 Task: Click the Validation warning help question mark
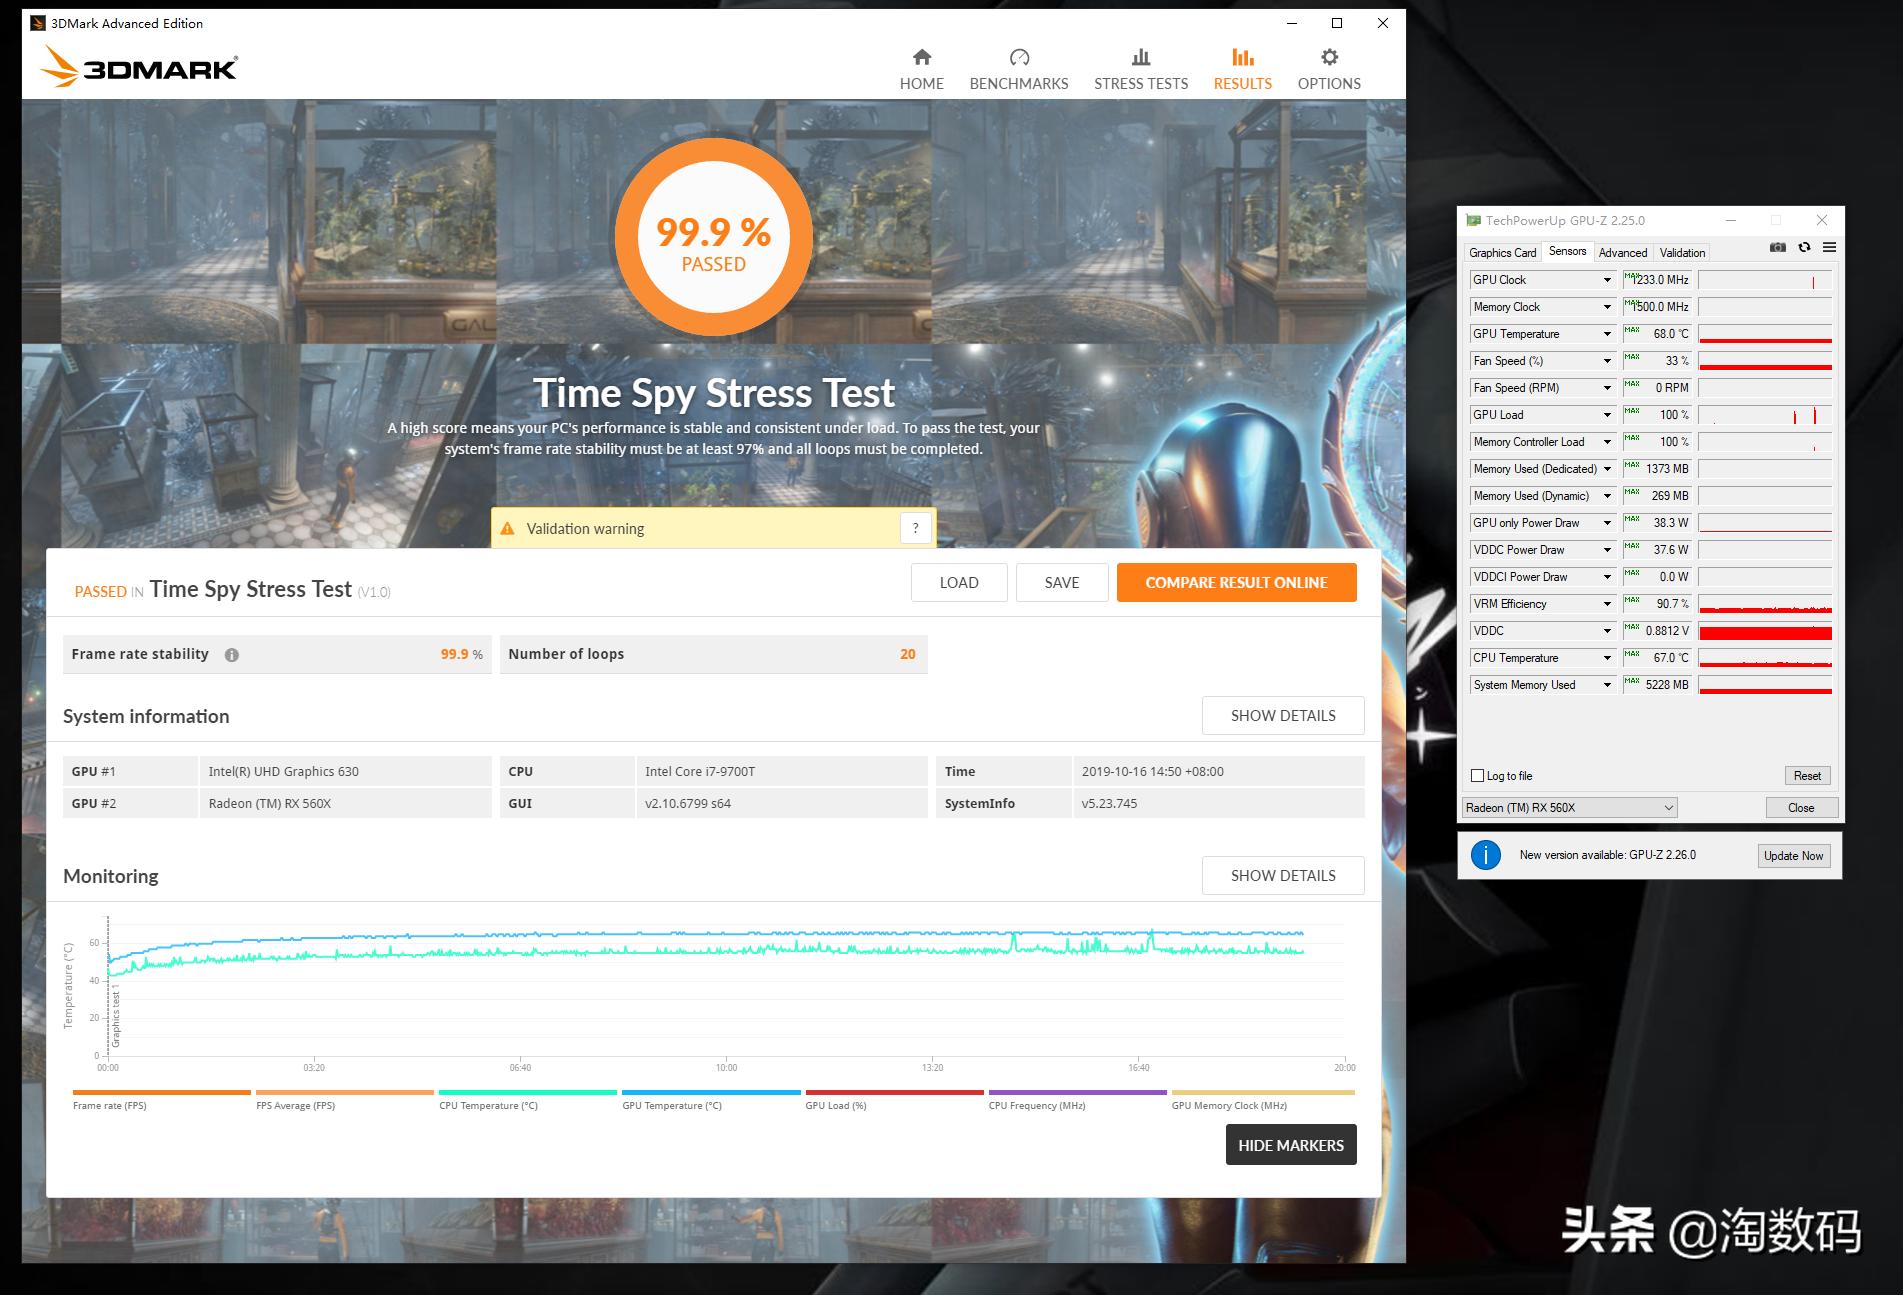(x=915, y=527)
